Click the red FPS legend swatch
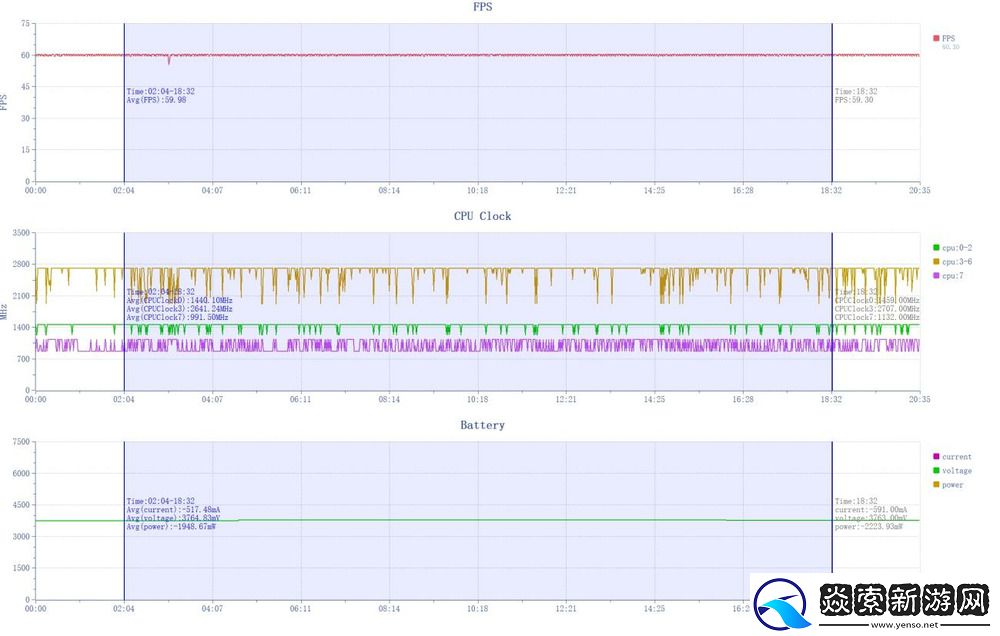Image resolution: width=1000 pixels, height=636 pixels. (936, 38)
